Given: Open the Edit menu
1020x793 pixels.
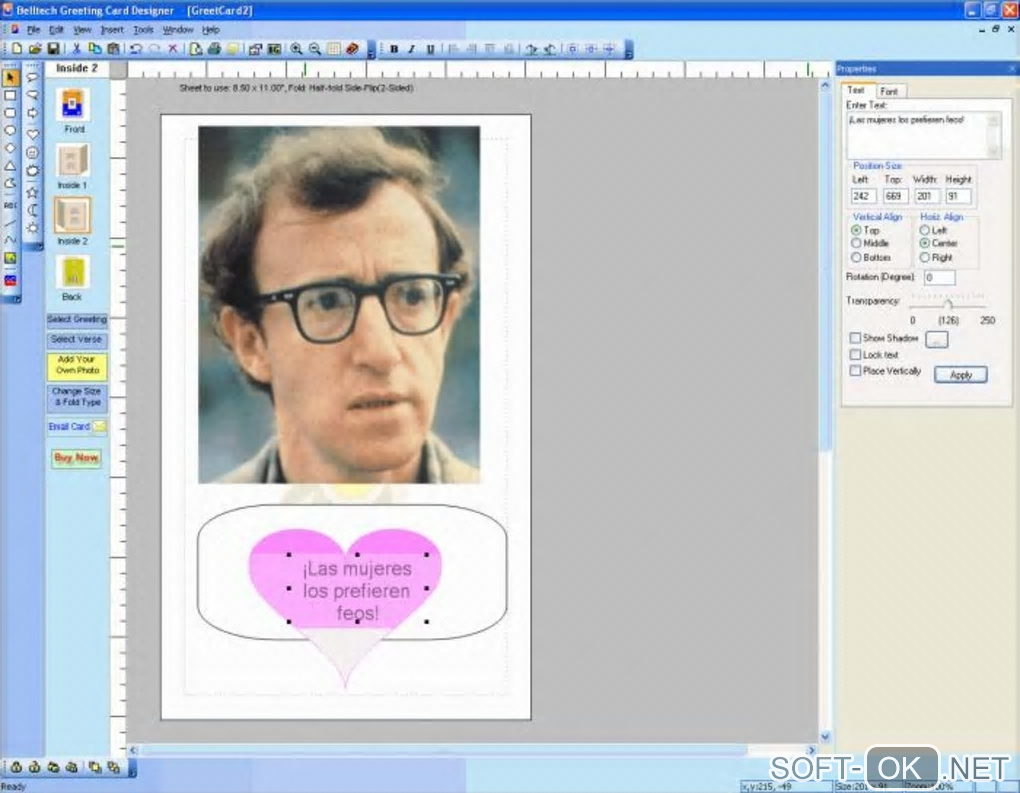Looking at the screenshot, I should pyautogui.click(x=57, y=30).
